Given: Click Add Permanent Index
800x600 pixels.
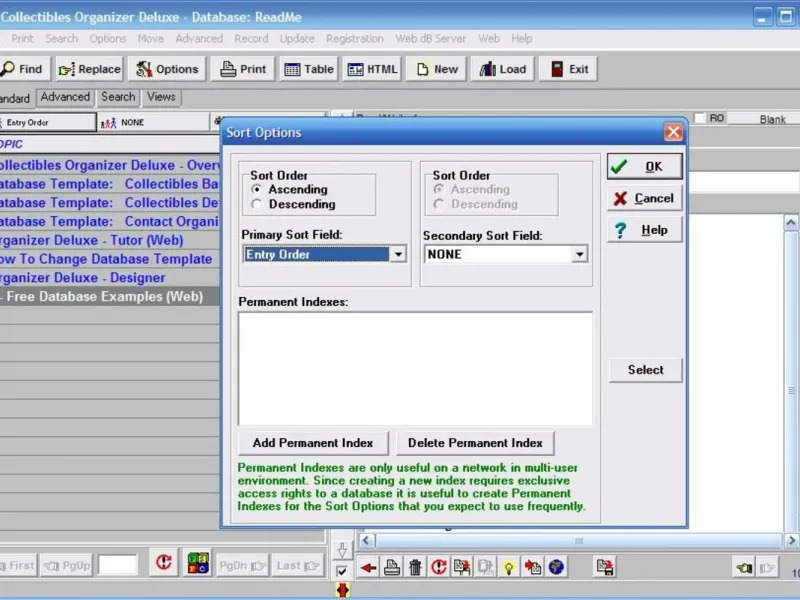Looking at the screenshot, I should coord(313,443).
